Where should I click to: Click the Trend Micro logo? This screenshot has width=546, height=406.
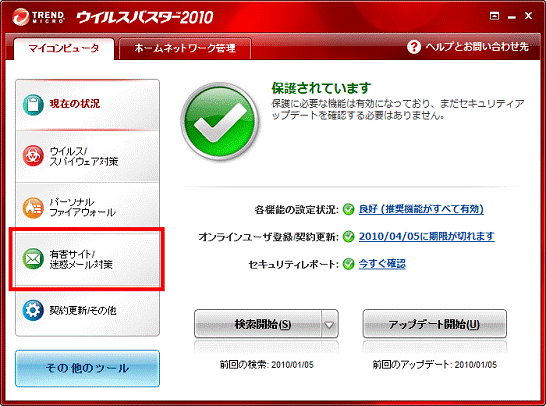(38, 17)
